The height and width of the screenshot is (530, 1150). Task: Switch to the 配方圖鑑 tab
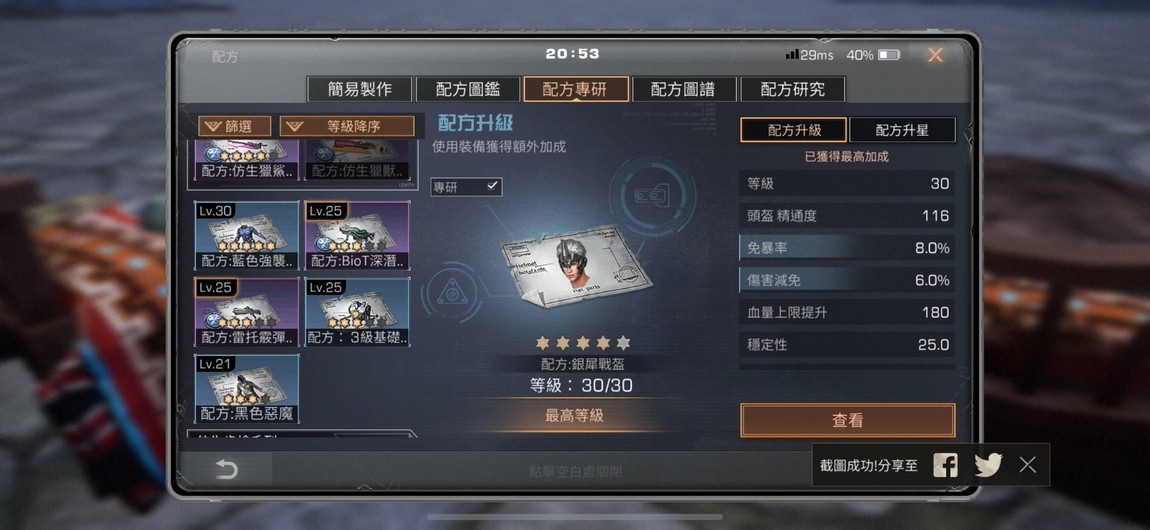(468, 89)
